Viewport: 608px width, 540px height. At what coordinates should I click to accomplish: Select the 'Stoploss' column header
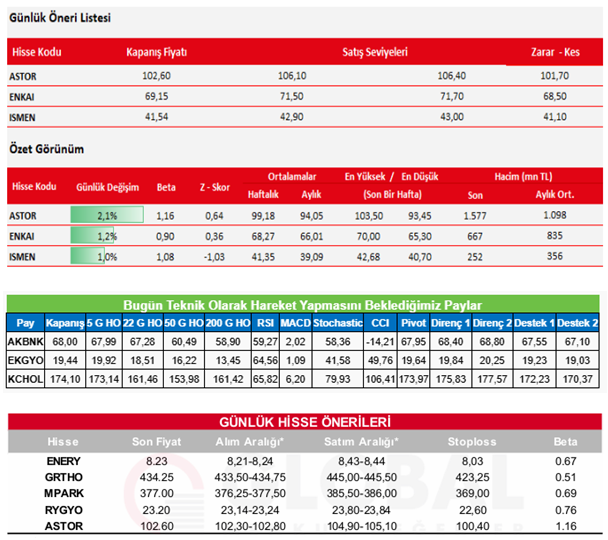click(x=472, y=442)
